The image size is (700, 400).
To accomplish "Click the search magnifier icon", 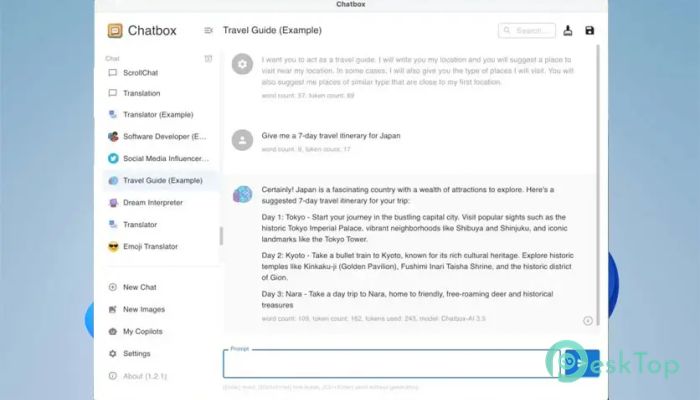I will [x=507, y=30].
